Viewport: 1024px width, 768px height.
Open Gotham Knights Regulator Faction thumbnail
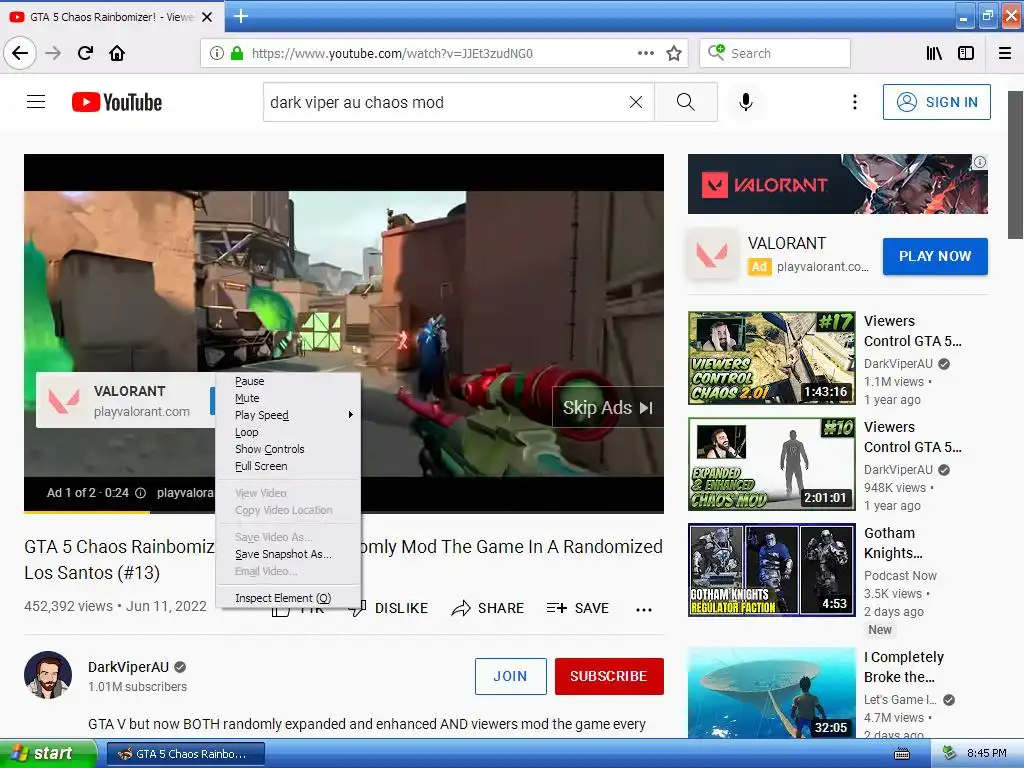pos(771,569)
